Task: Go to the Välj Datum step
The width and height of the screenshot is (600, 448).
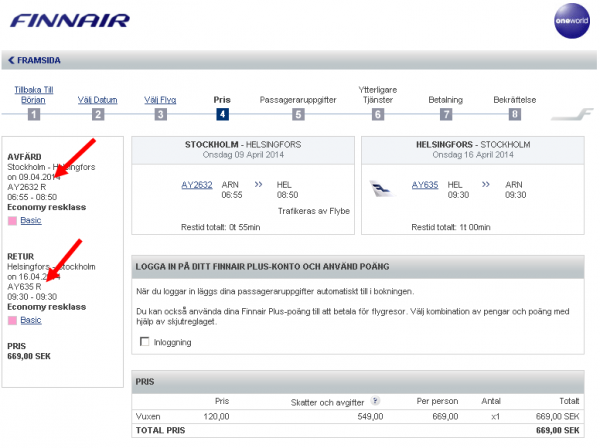Action: pyautogui.click(x=98, y=100)
